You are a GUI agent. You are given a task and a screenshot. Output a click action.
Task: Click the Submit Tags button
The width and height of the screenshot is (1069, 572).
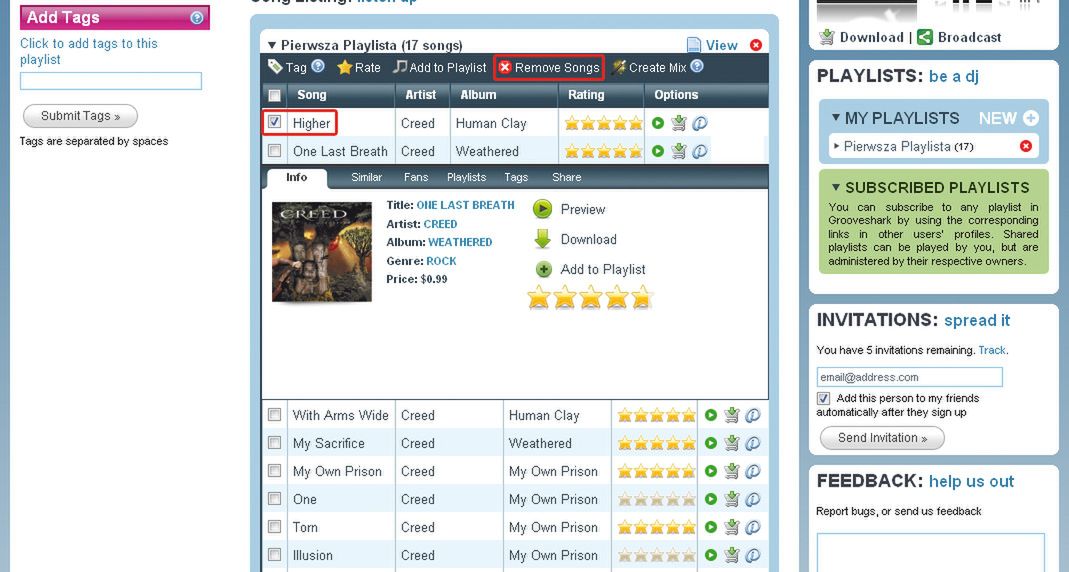tap(80, 116)
